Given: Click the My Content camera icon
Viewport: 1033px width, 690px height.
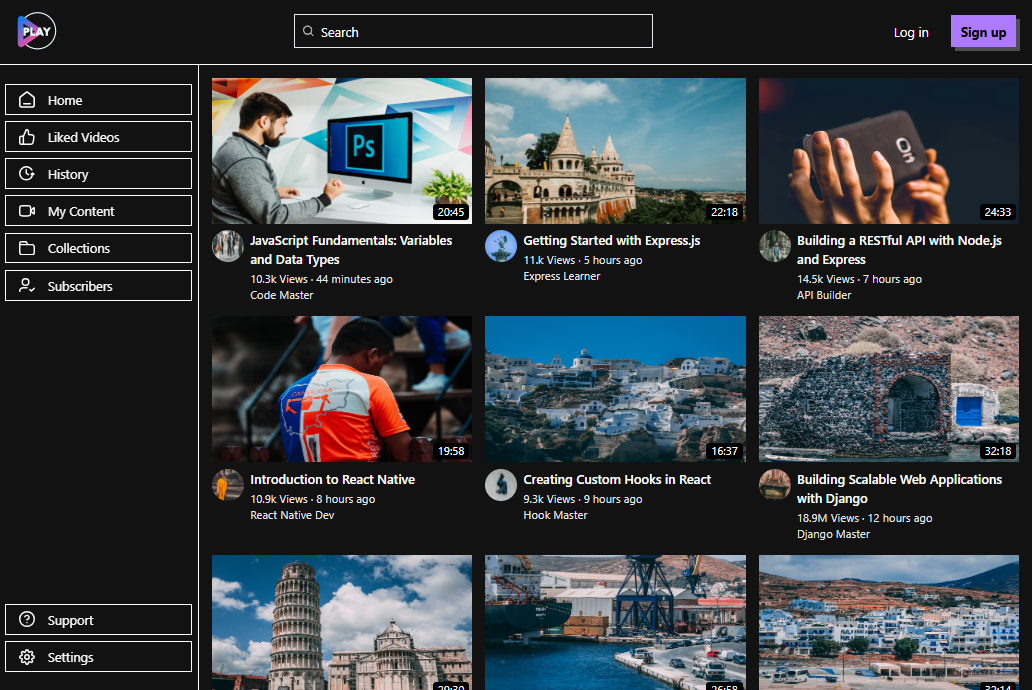Looking at the screenshot, I should pyautogui.click(x=27, y=211).
